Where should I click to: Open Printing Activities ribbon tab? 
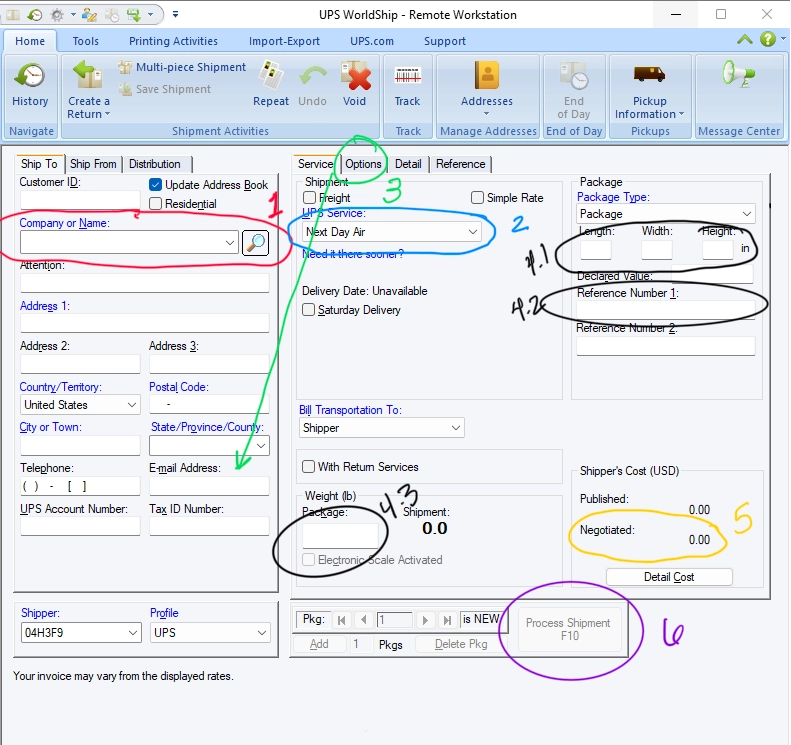[x=174, y=41]
